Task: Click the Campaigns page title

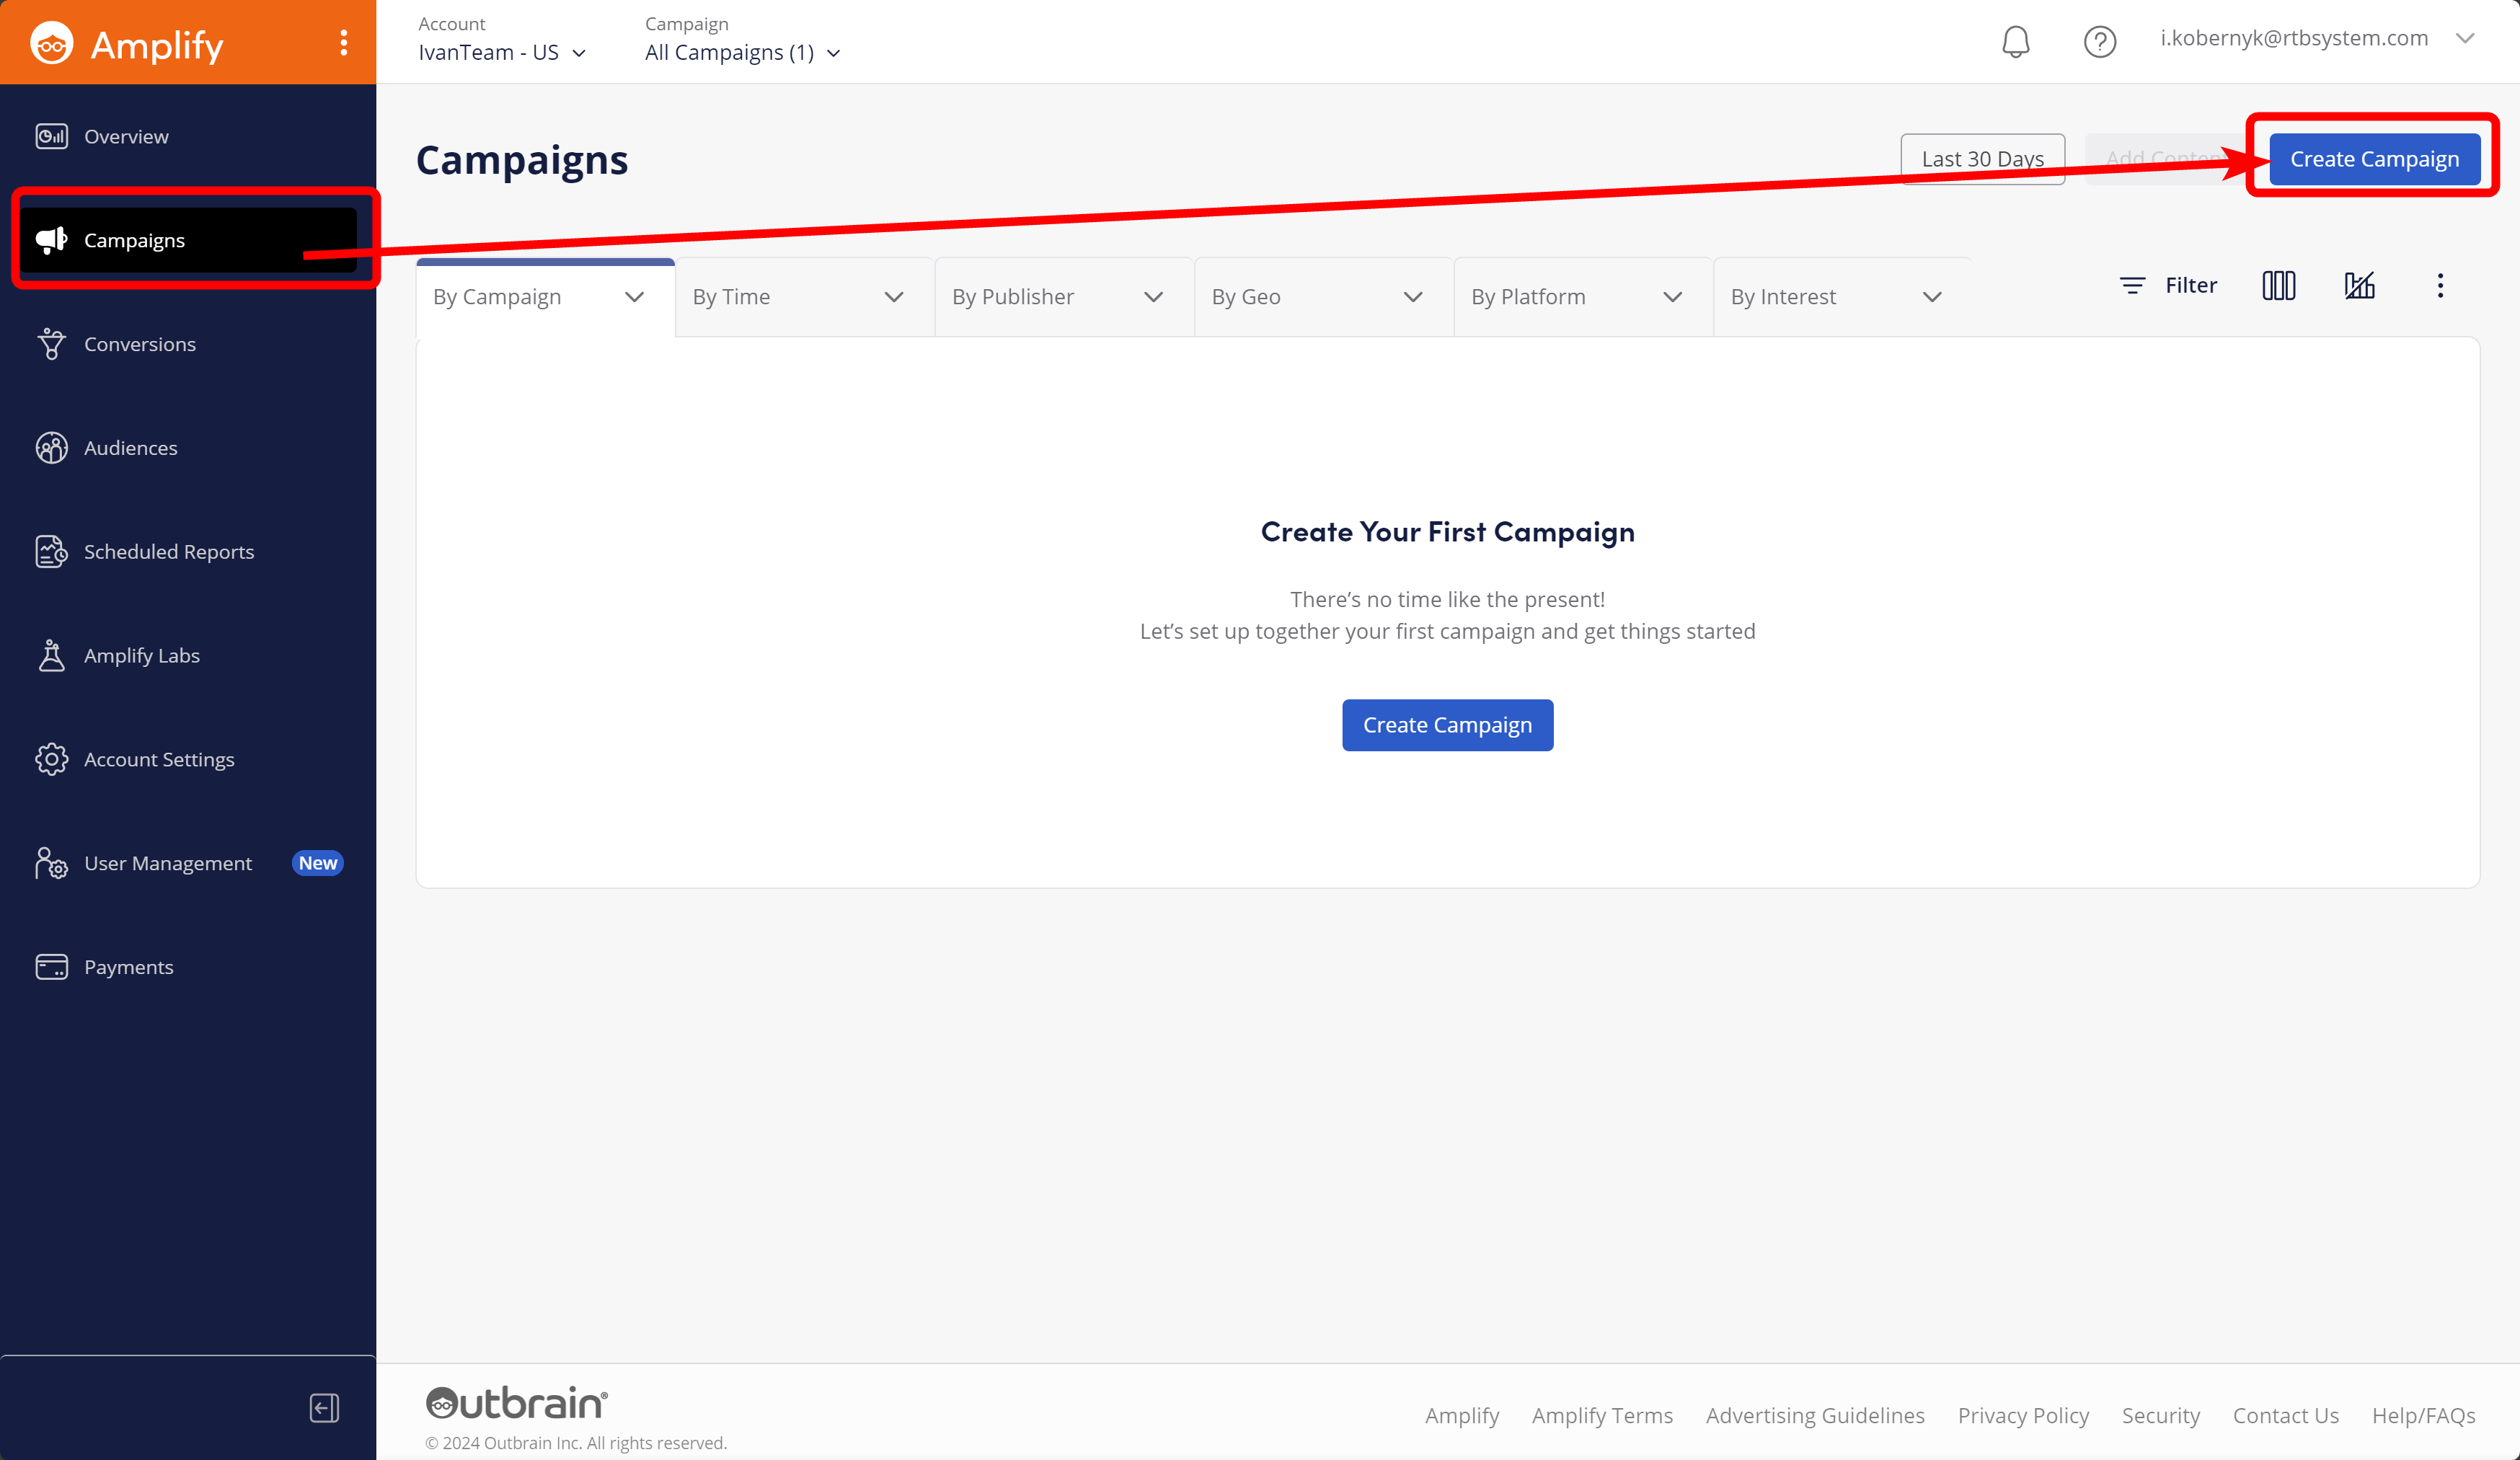Action: coord(522,160)
